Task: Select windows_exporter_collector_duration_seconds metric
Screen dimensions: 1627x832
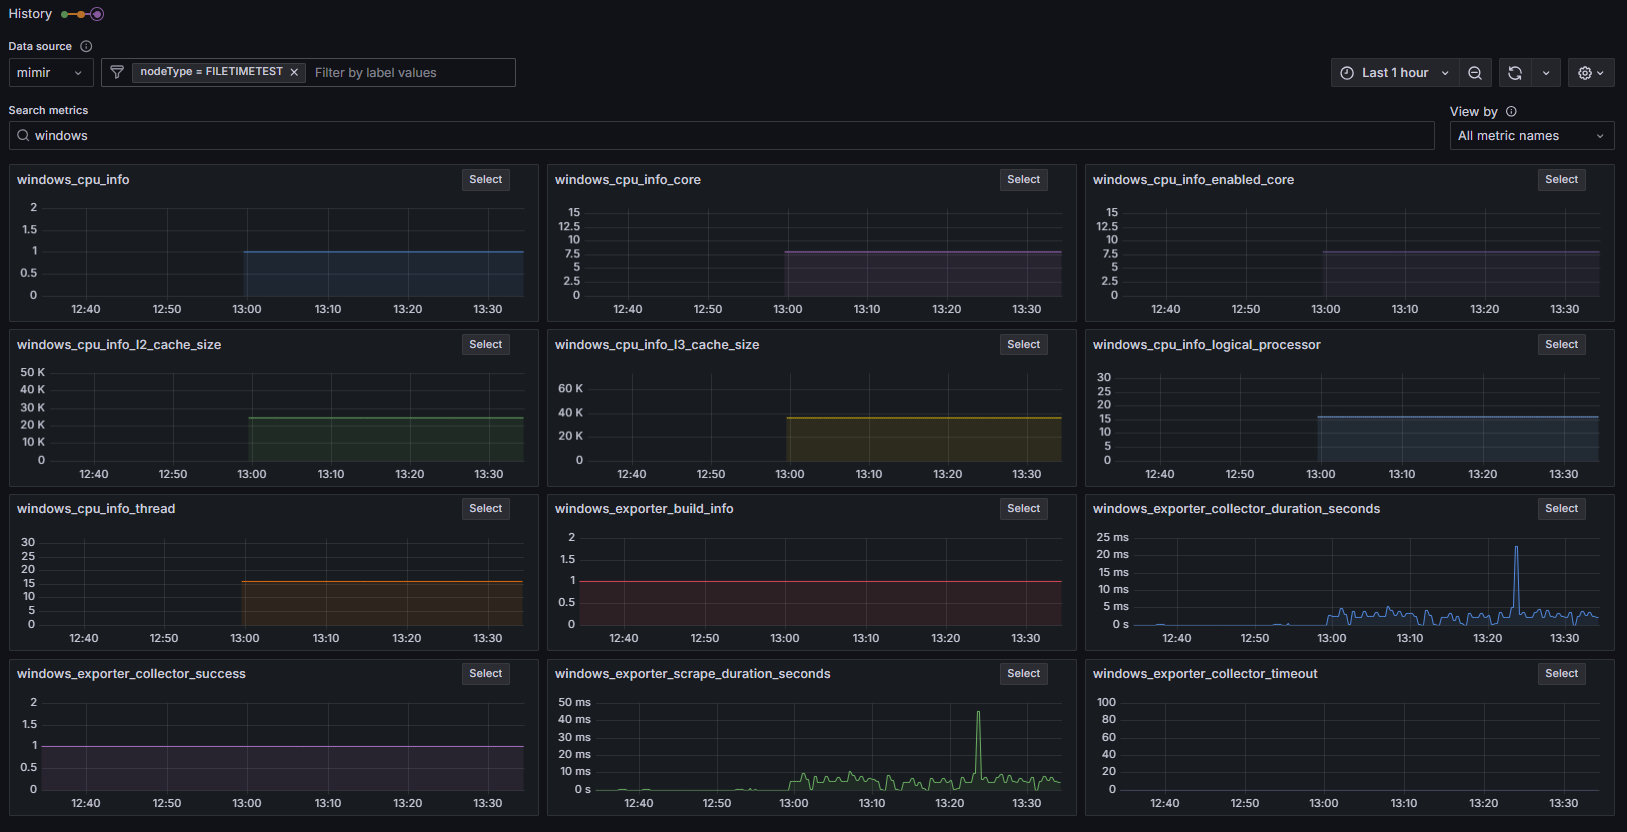Action: [x=1562, y=509]
